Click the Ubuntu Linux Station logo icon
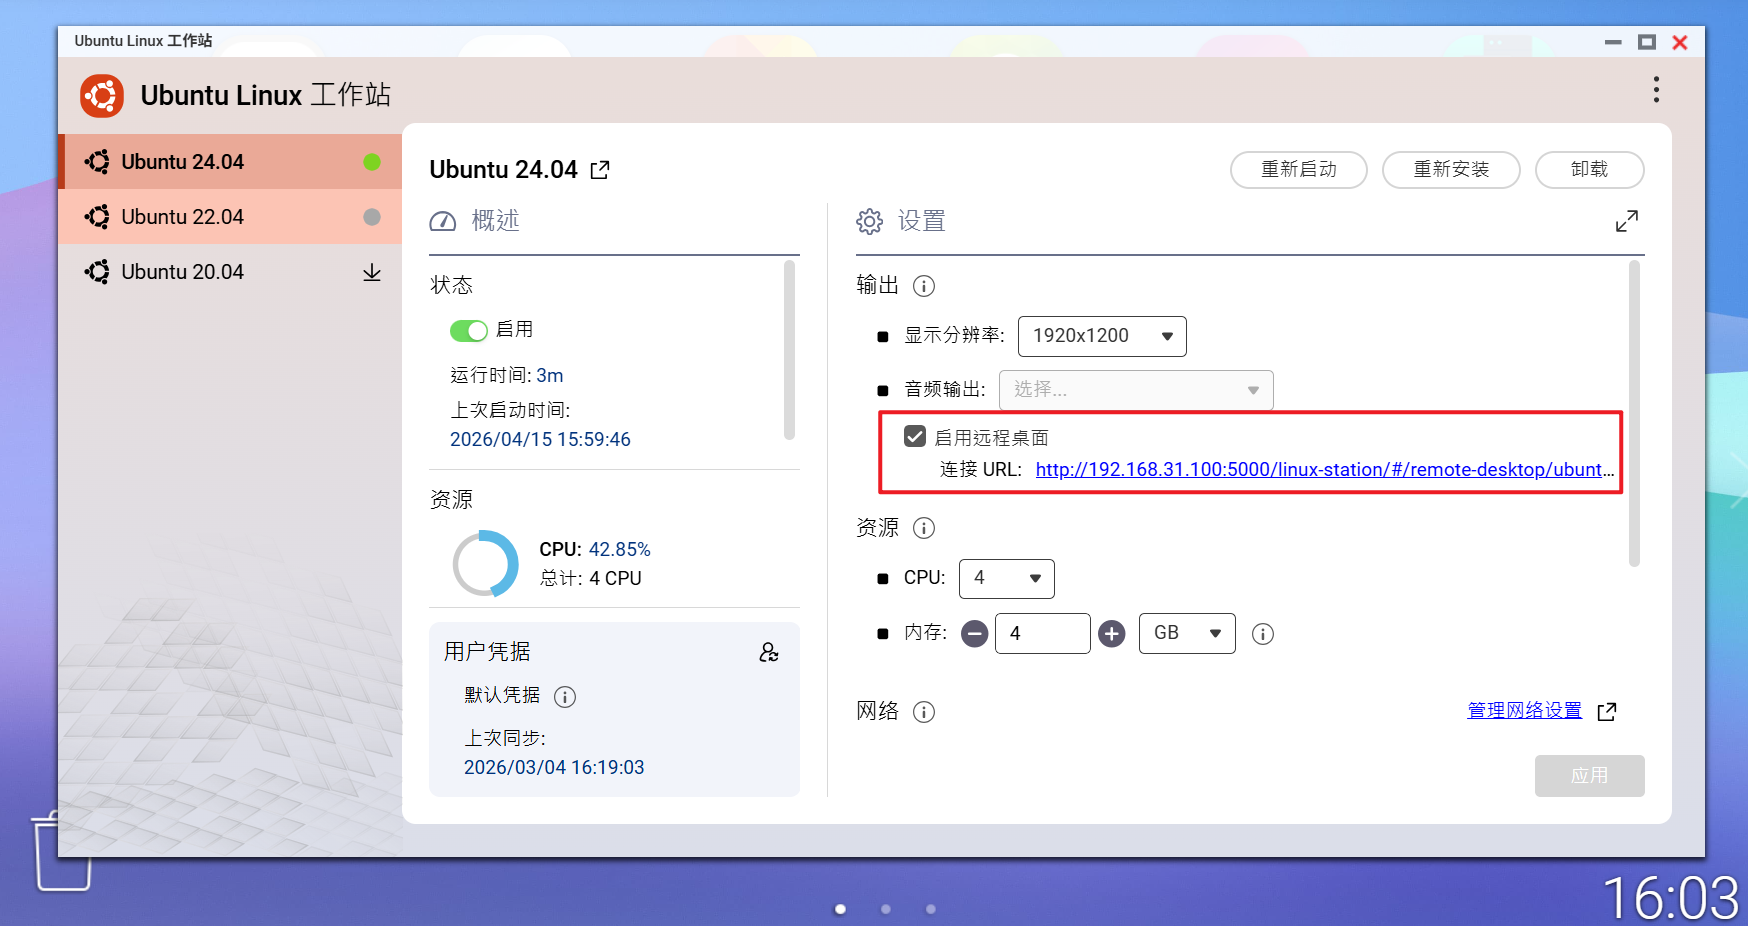The width and height of the screenshot is (1748, 926). pos(102,96)
